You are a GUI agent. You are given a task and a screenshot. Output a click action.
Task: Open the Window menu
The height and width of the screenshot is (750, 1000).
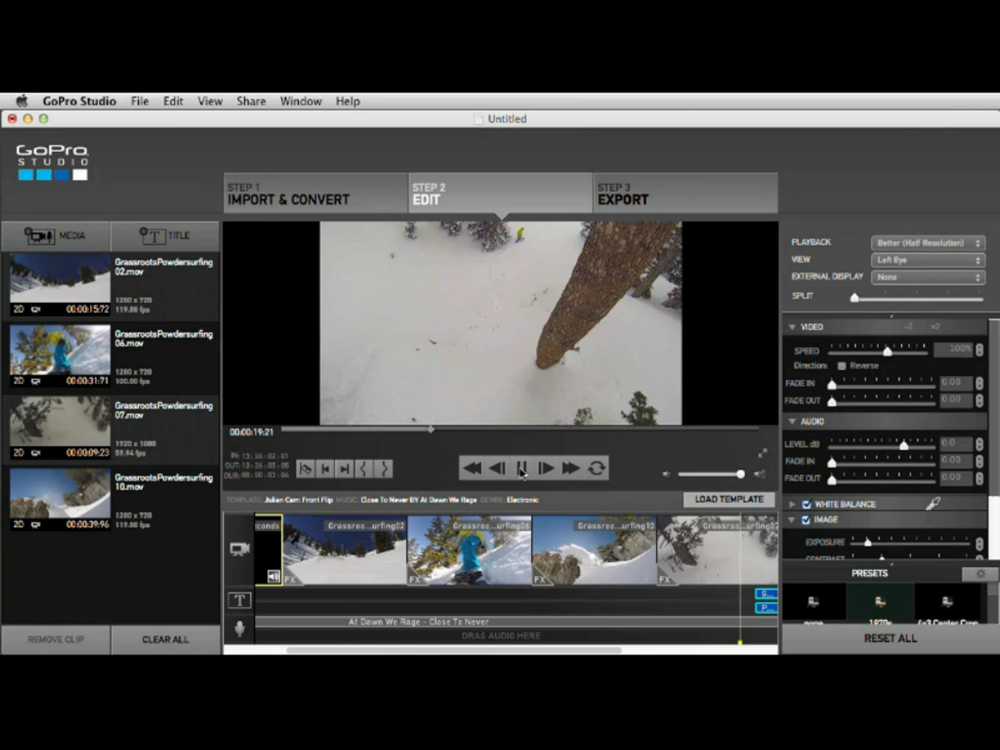[x=300, y=101]
